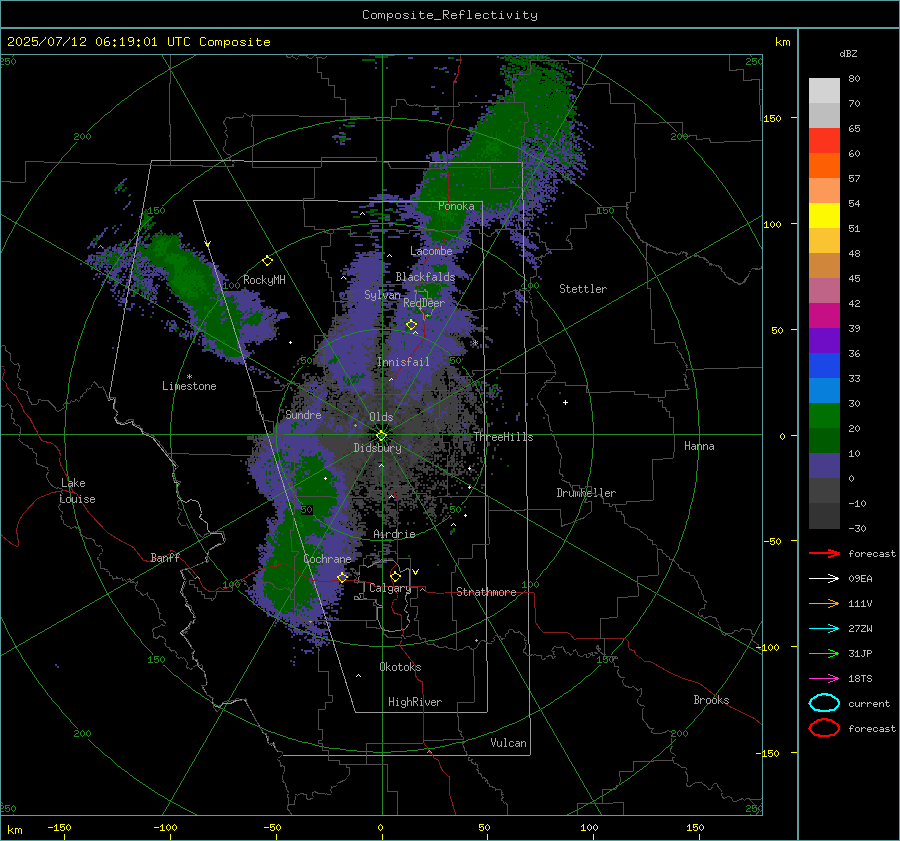
Task: Click the Stettler city label
Action: tap(583, 289)
